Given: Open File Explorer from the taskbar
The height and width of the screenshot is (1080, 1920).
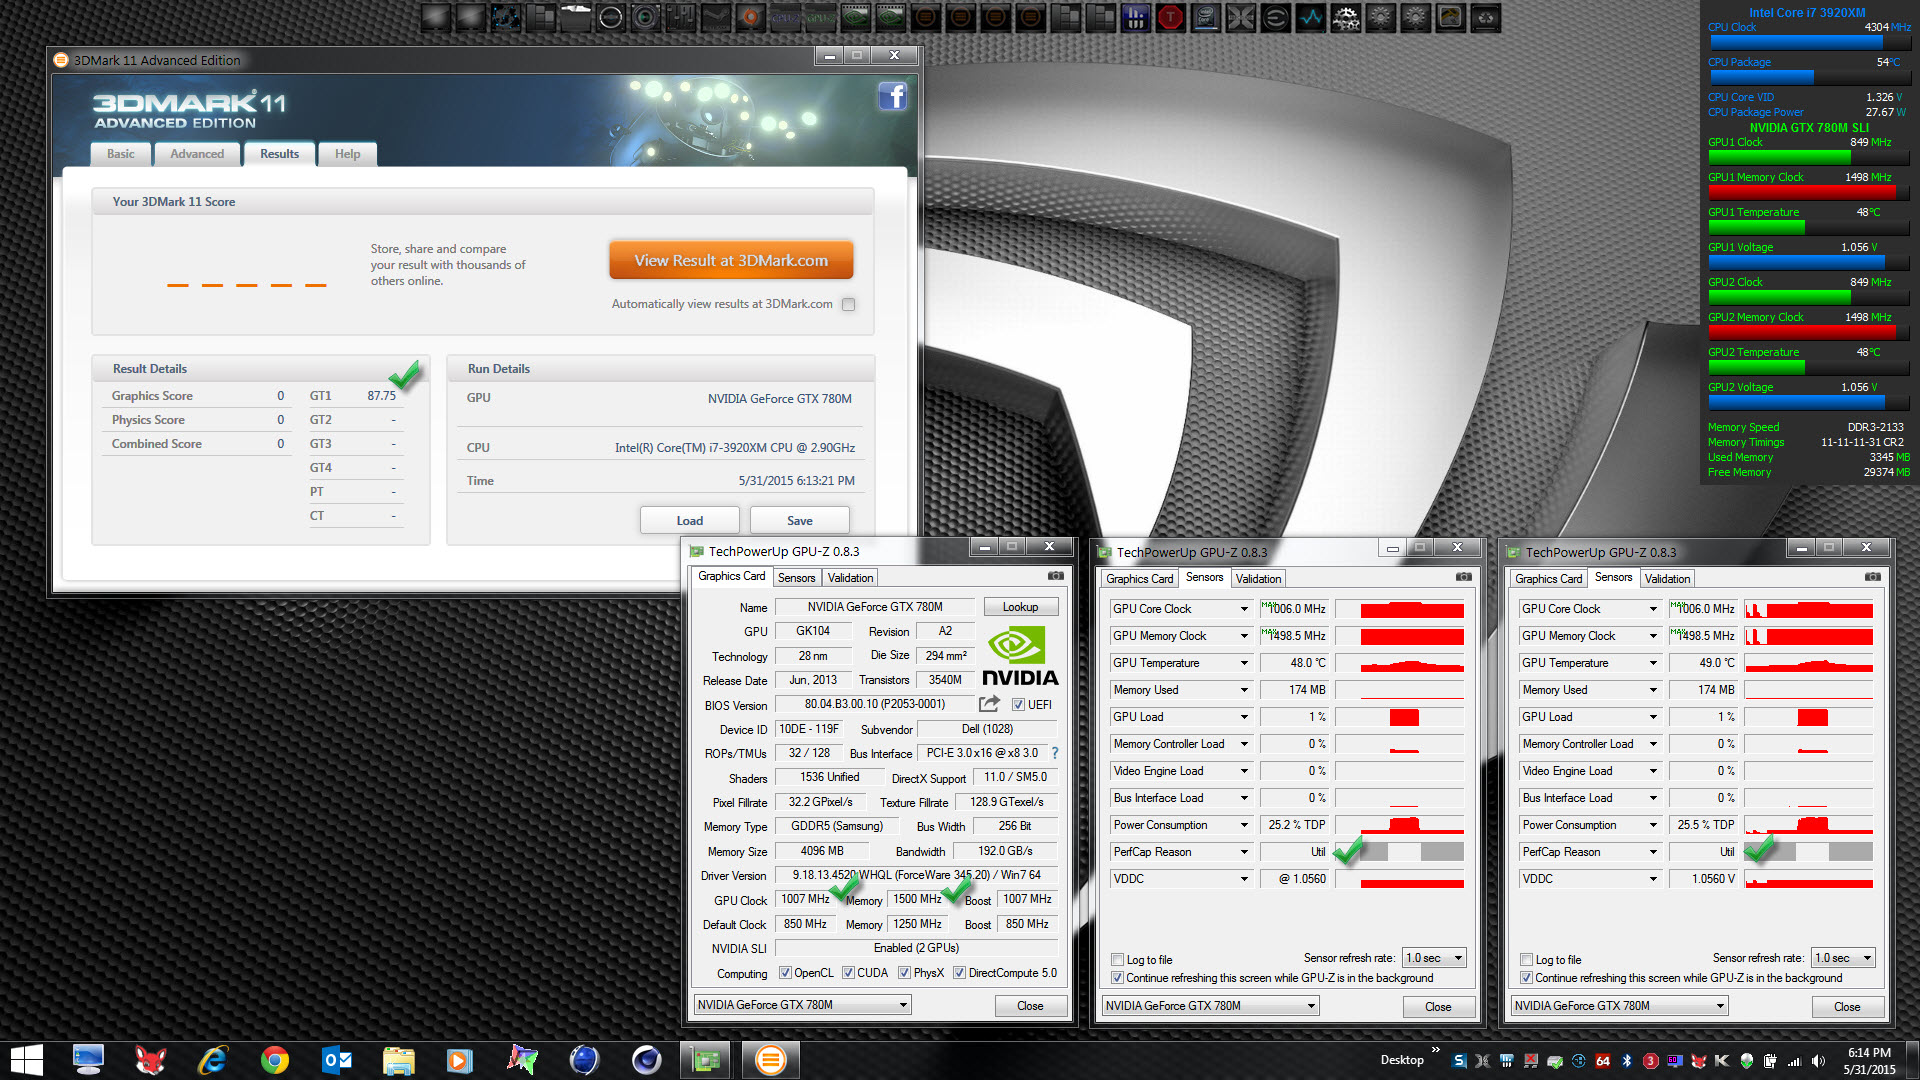Looking at the screenshot, I should coord(398,1060).
